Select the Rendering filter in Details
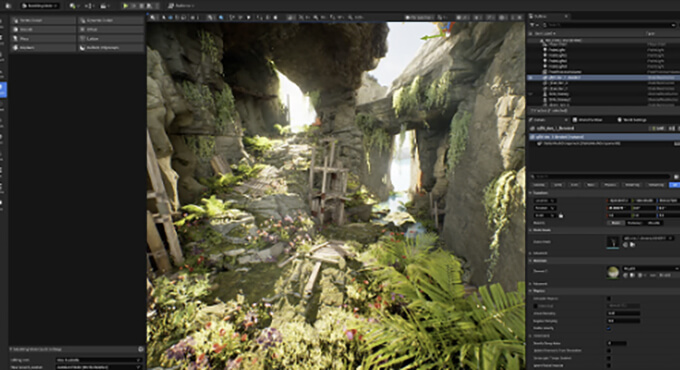The image size is (680, 370). [x=632, y=185]
